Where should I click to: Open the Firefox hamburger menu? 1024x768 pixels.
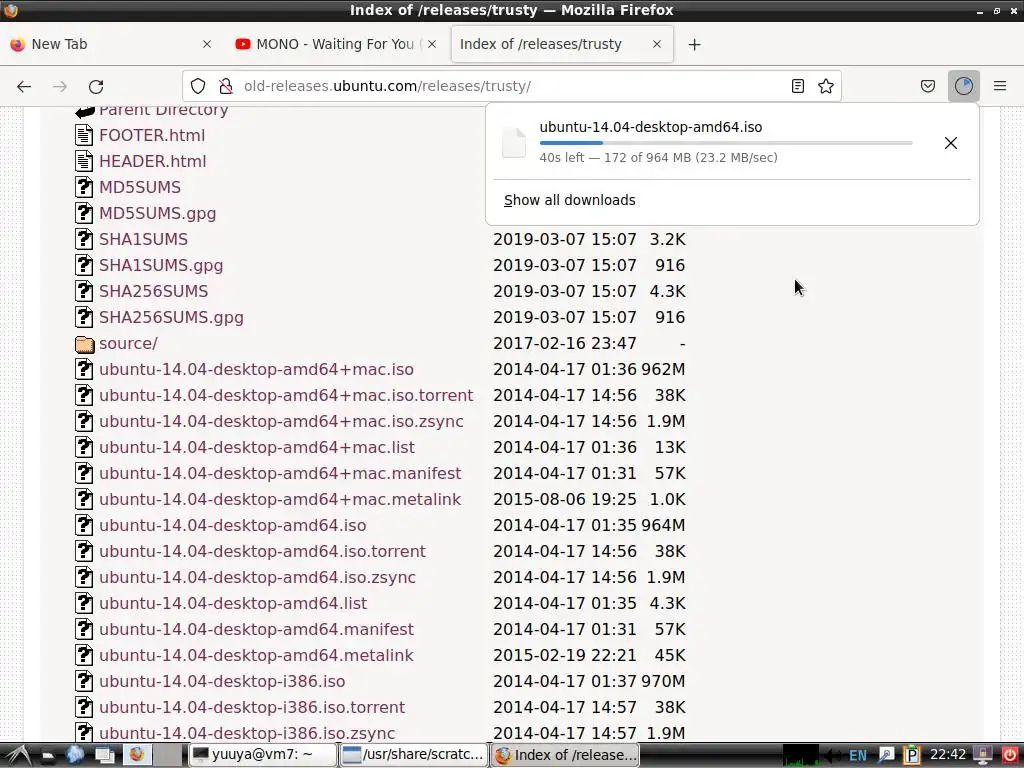(x=1000, y=86)
